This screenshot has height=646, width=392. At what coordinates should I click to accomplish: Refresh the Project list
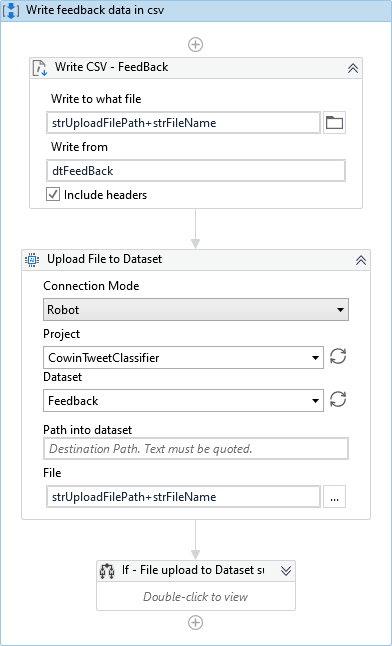(338, 356)
